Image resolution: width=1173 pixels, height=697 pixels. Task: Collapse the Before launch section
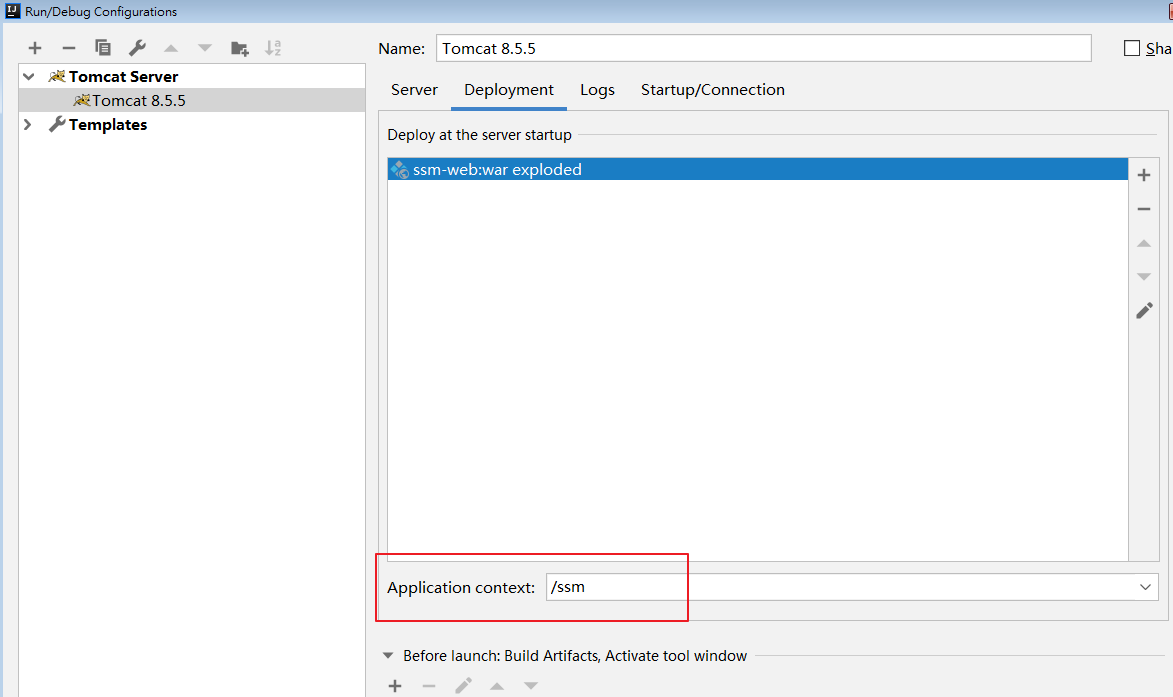click(x=388, y=656)
